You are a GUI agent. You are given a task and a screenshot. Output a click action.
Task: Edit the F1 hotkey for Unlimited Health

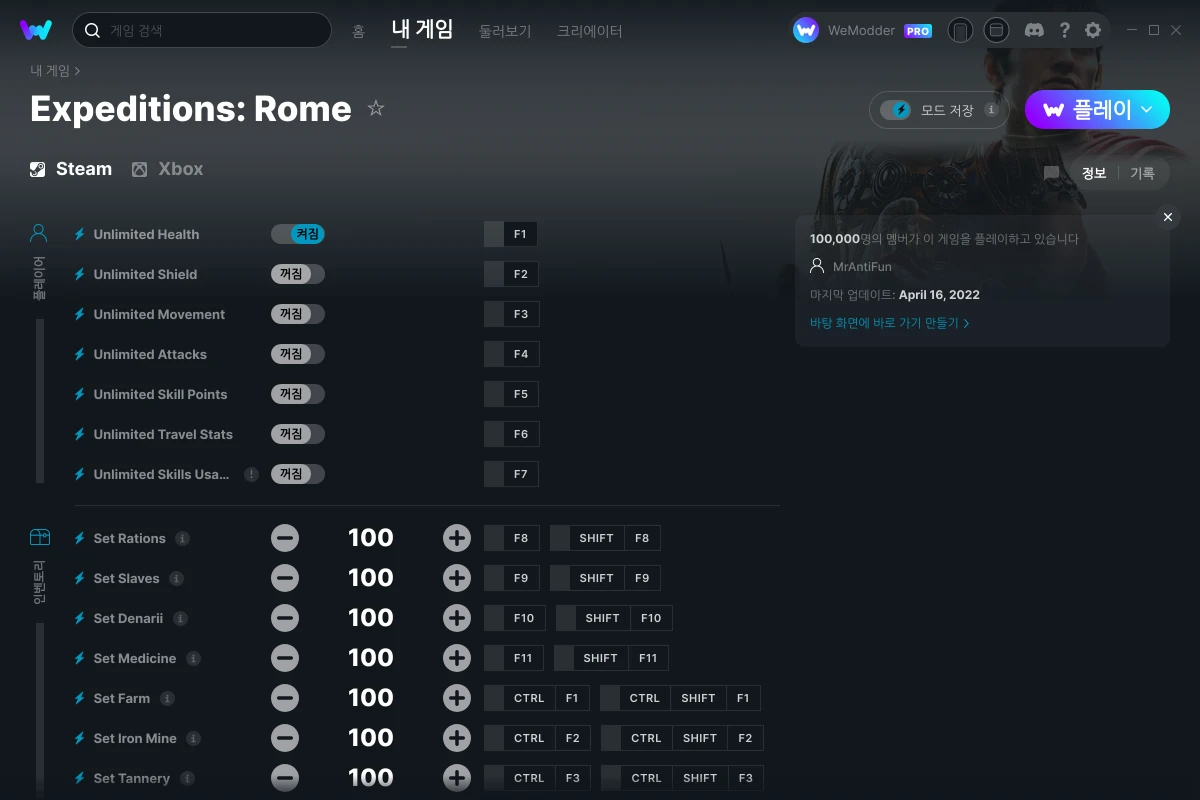[511, 234]
